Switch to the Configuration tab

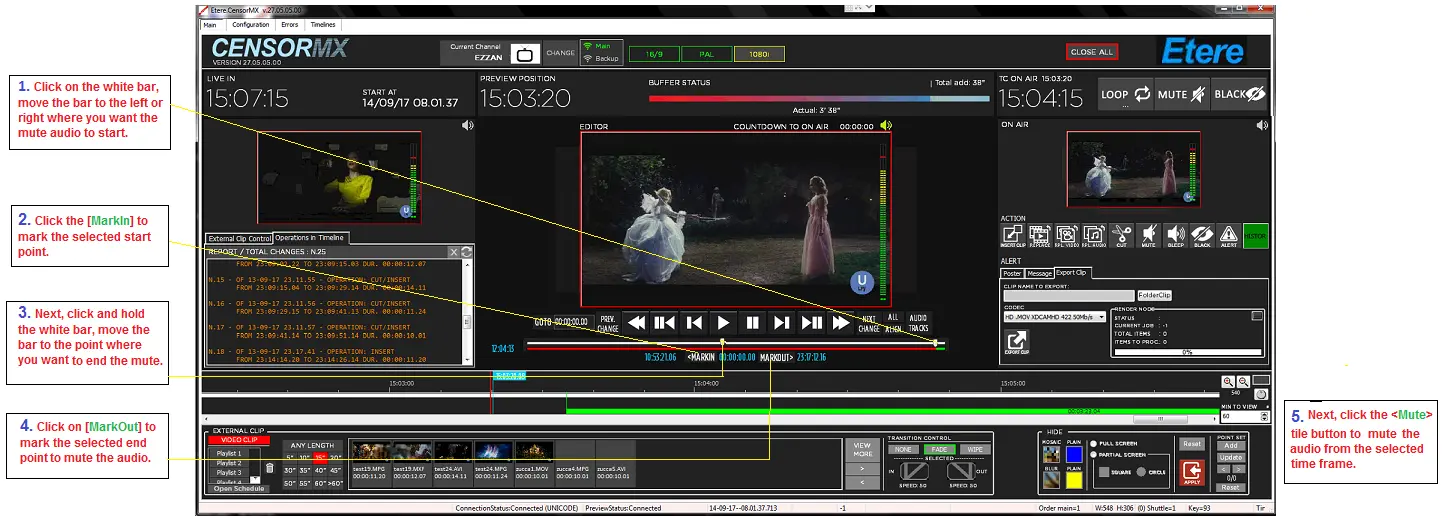tap(250, 25)
